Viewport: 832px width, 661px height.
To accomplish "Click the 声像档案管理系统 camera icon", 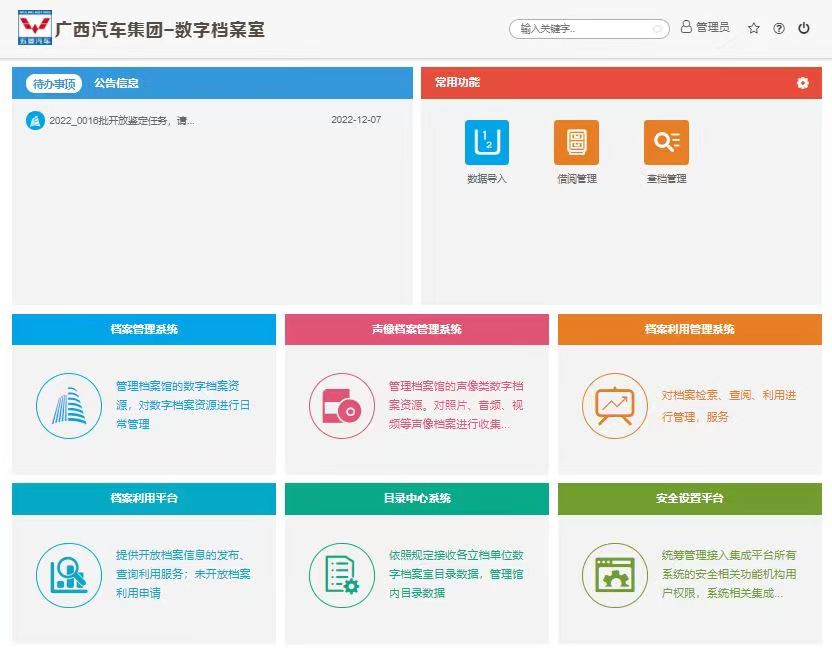I will point(342,405).
